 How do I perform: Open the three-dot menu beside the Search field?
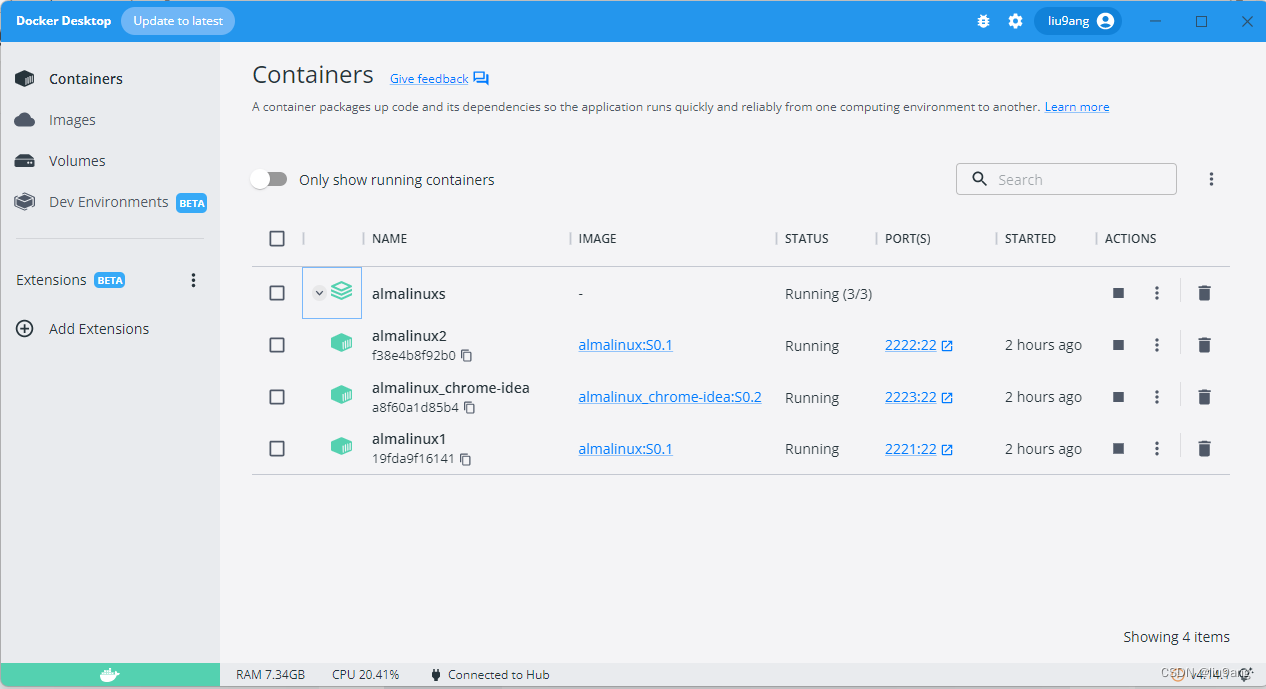[1211, 179]
